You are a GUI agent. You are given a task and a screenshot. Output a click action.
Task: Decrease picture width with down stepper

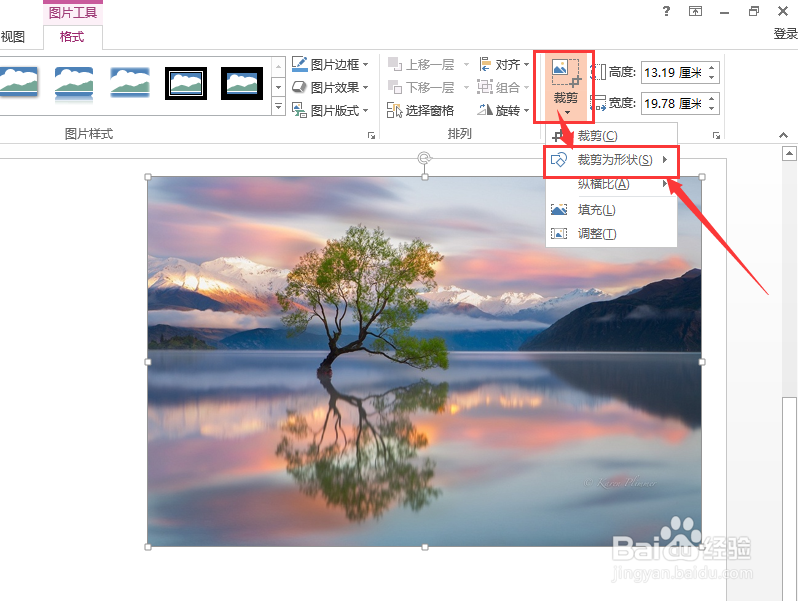(712, 109)
